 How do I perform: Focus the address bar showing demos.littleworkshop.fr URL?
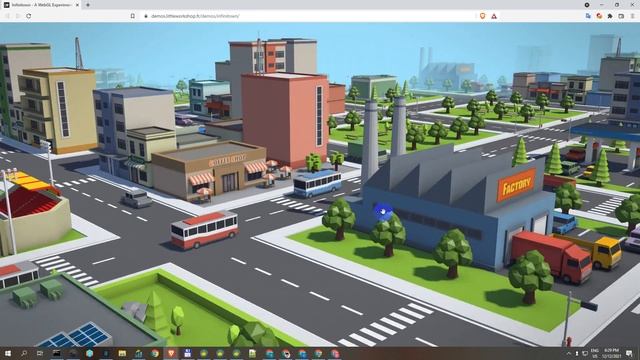coord(310,16)
